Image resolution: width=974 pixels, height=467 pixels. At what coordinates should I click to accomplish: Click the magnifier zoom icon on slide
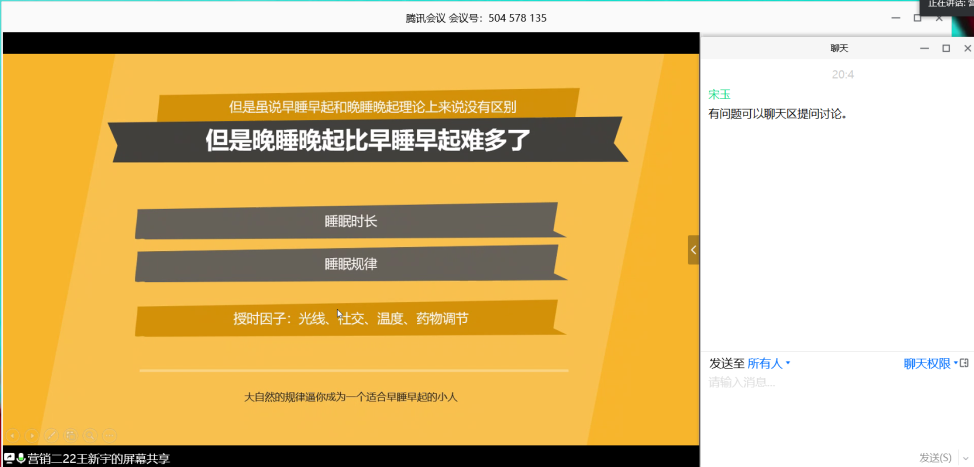(x=89, y=435)
